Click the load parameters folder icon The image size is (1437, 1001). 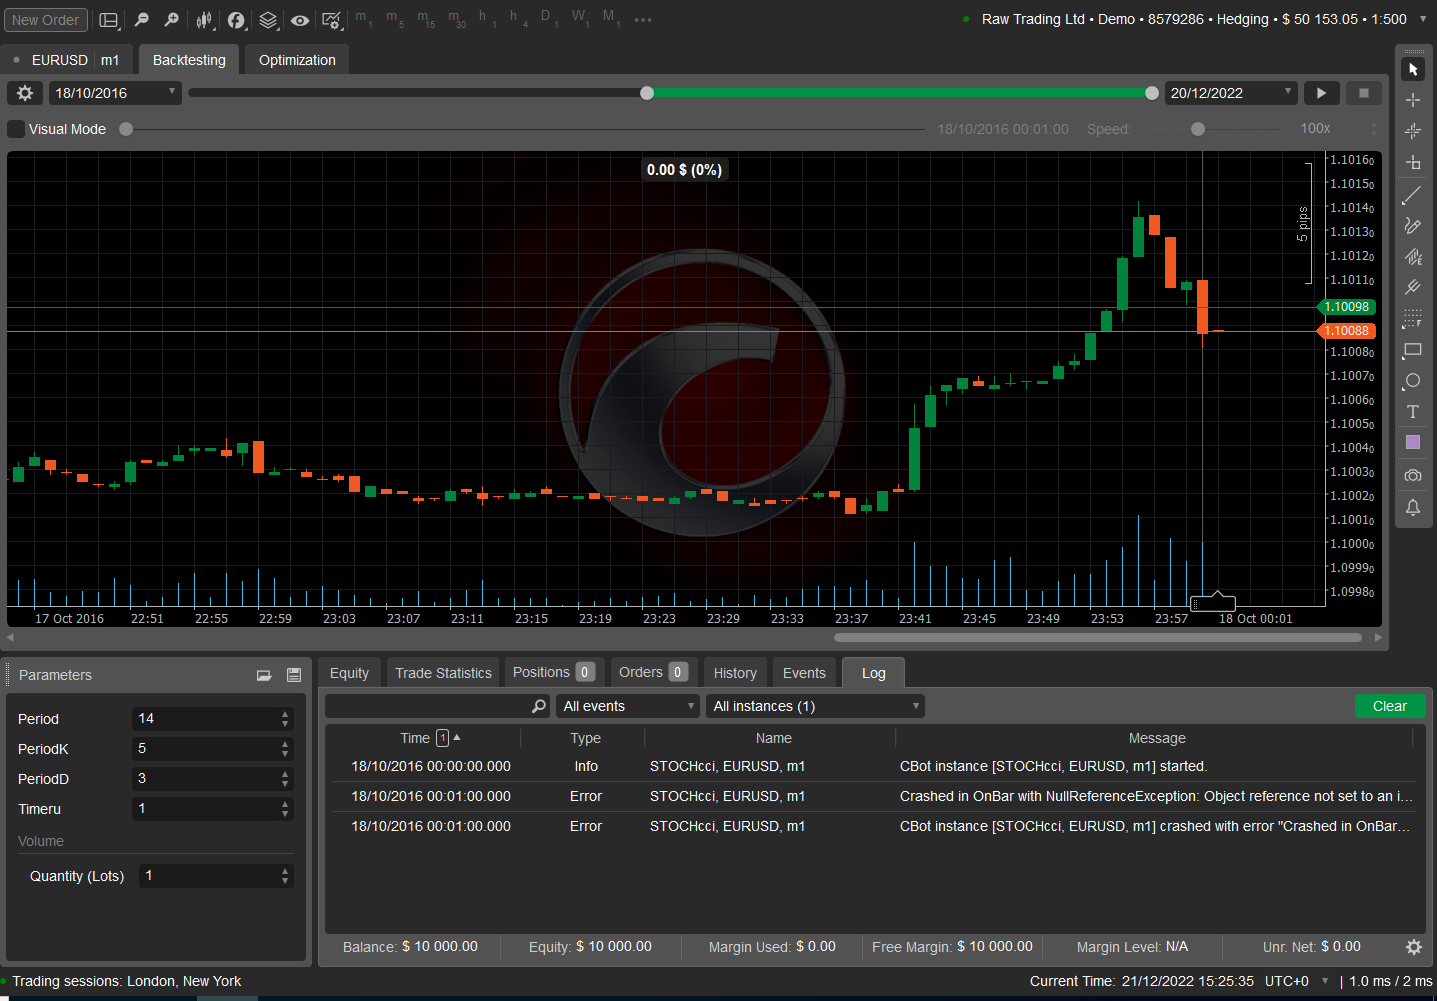(264, 675)
